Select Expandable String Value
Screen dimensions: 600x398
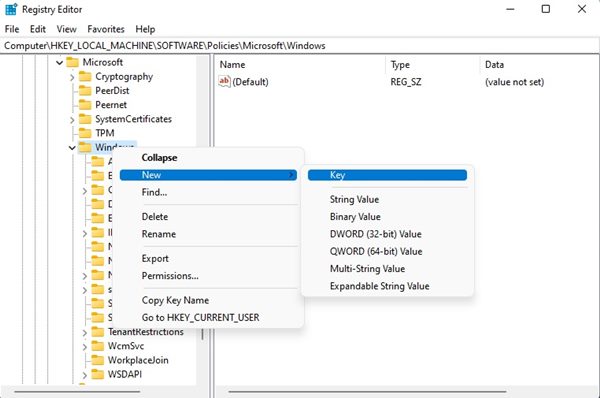pos(387,286)
